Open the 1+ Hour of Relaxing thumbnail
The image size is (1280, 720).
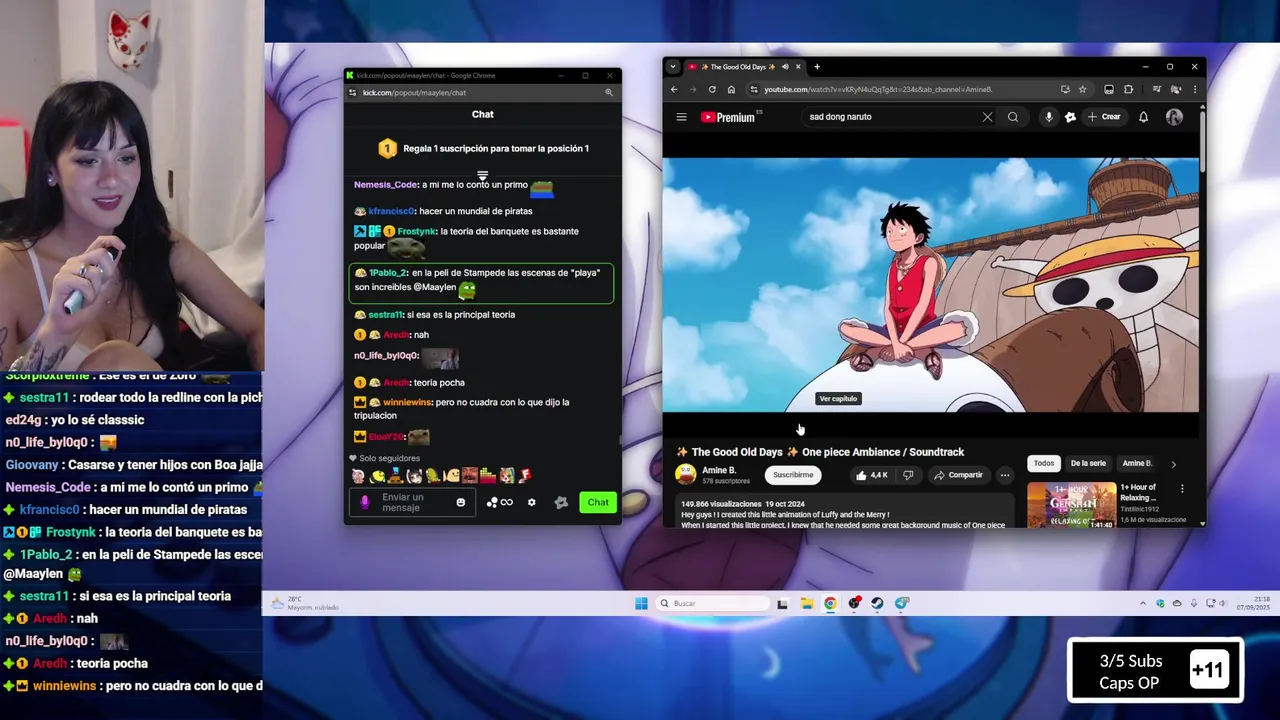[1072, 504]
